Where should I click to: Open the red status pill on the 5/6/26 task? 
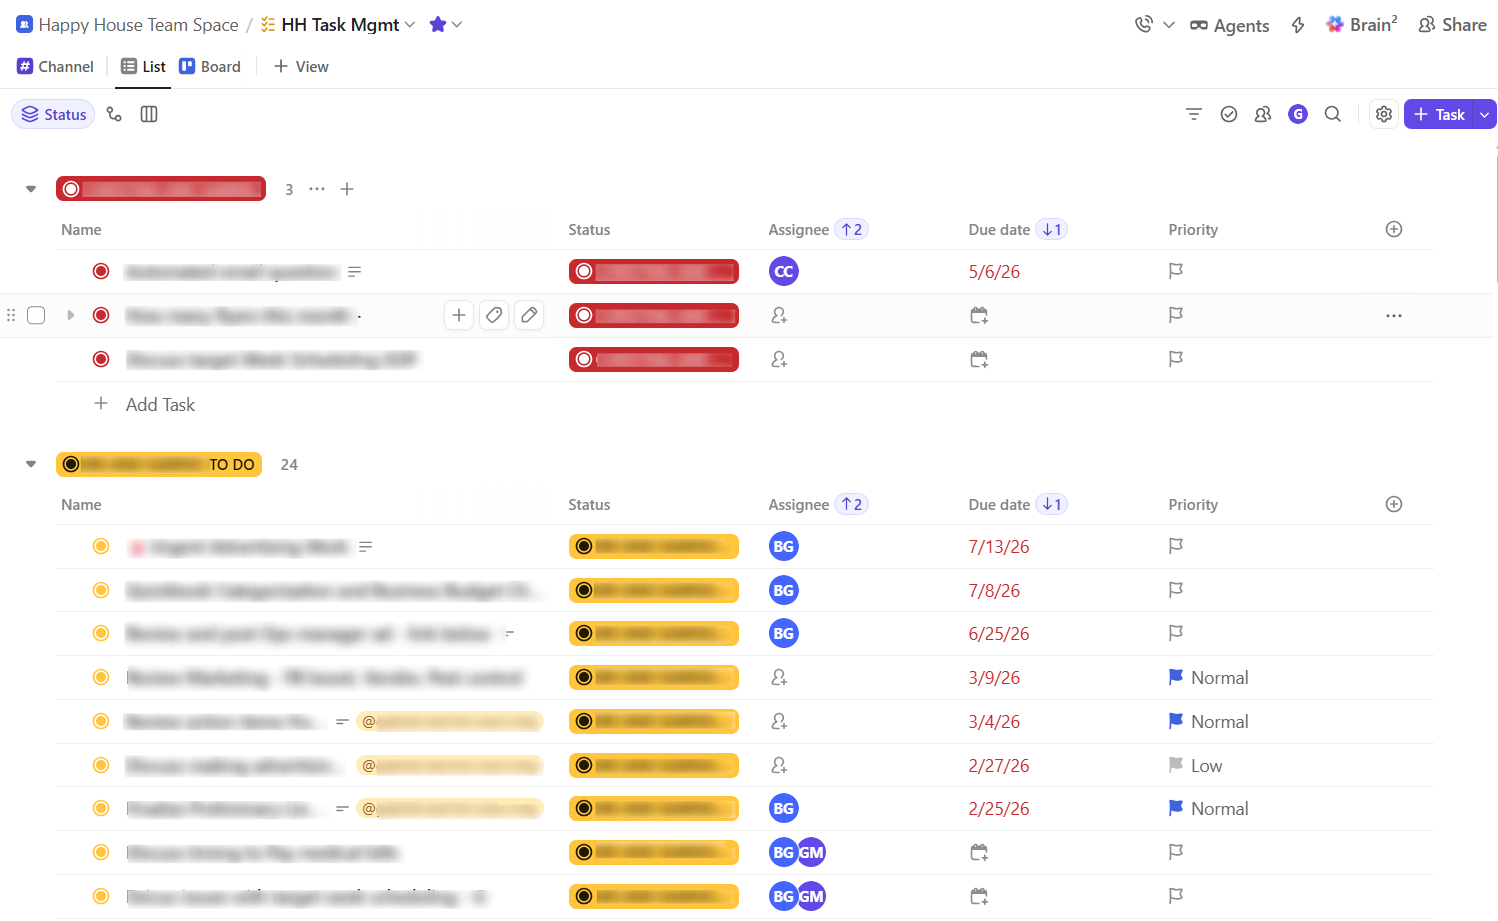[x=654, y=271]
